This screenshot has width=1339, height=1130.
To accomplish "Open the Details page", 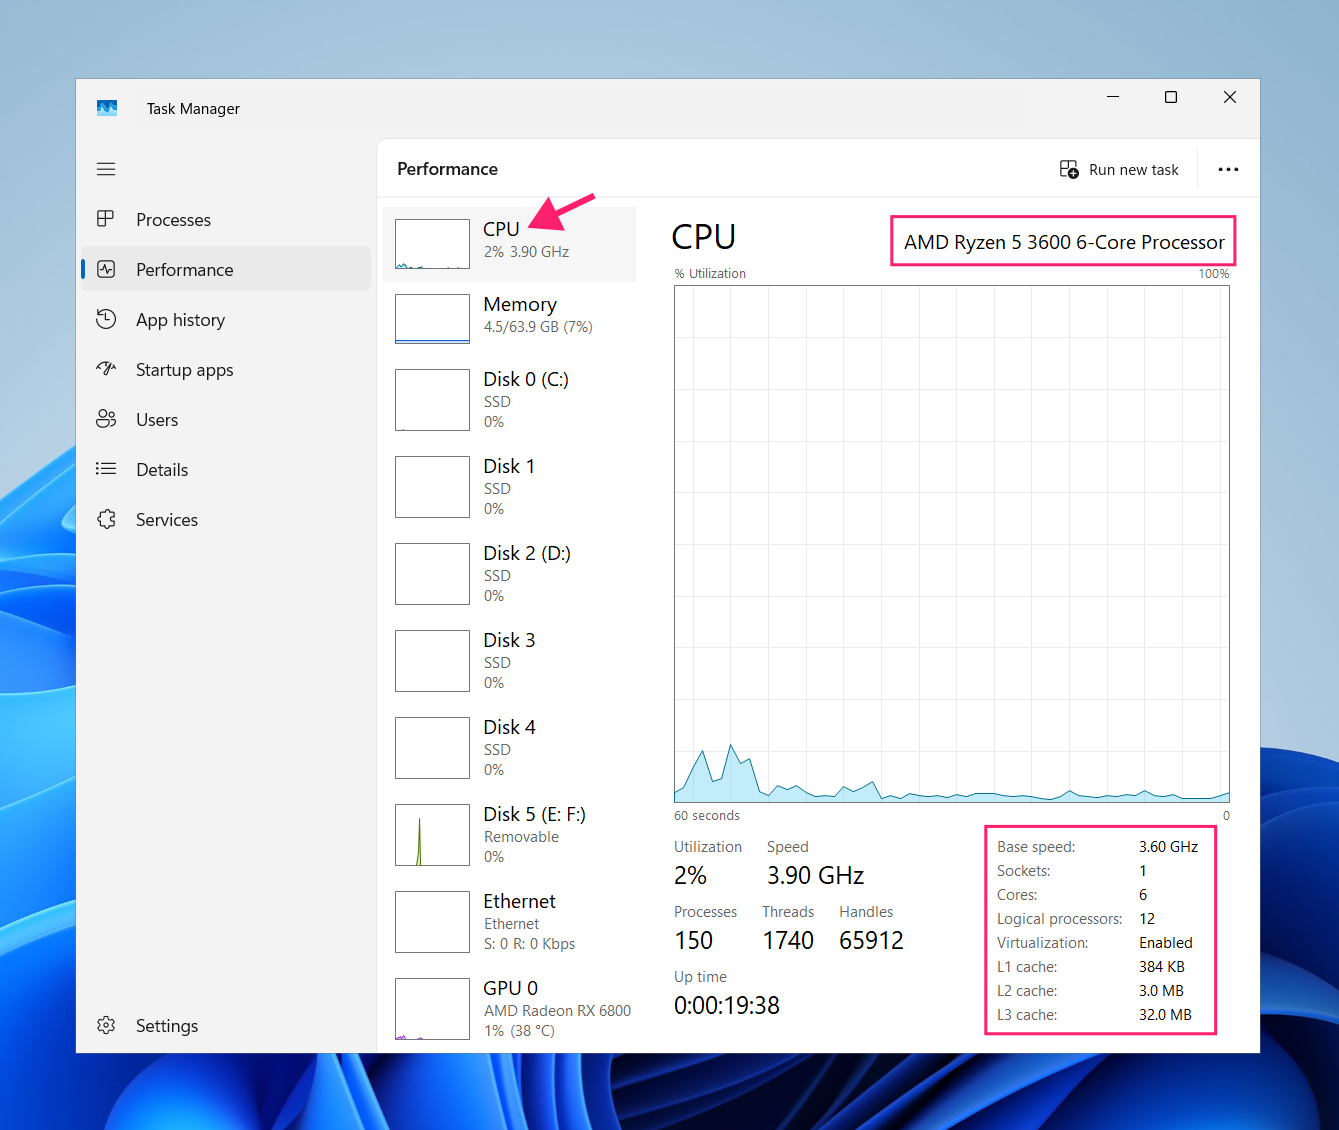I will pyautogui.click(x=162, y=469).
